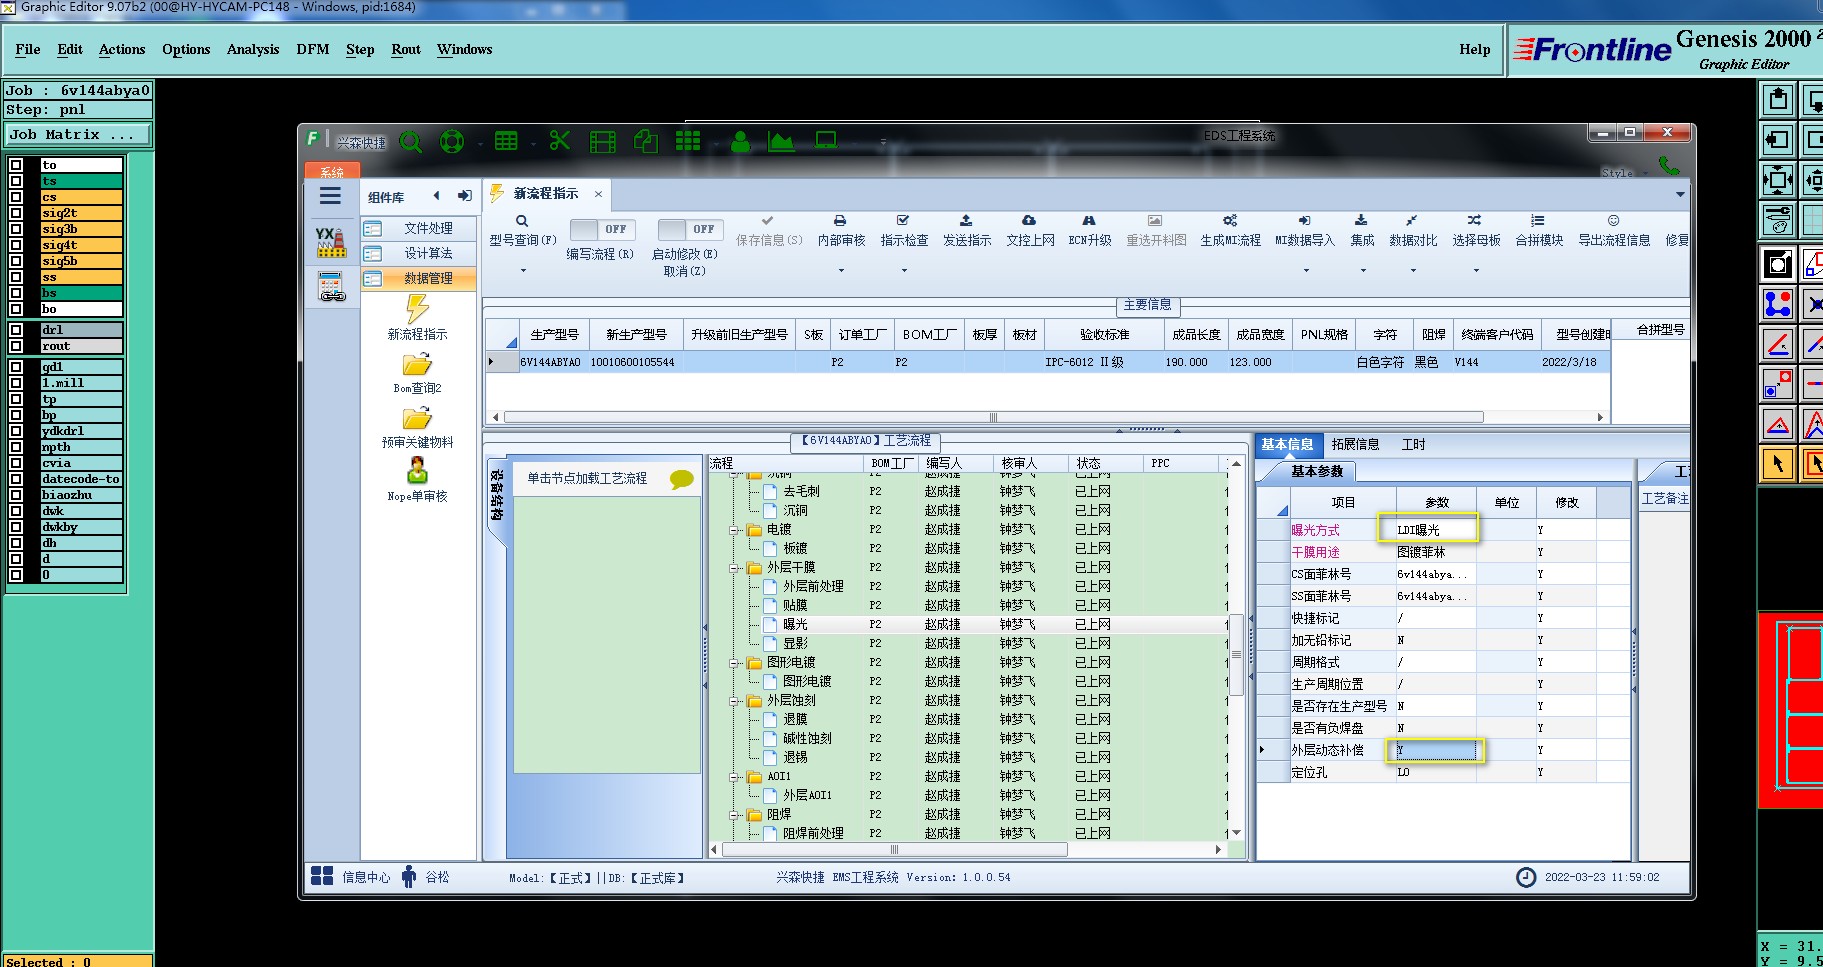Click 导出流程信息 smiley button
Screen dimensions: 1823x967
pos(1614,231)
